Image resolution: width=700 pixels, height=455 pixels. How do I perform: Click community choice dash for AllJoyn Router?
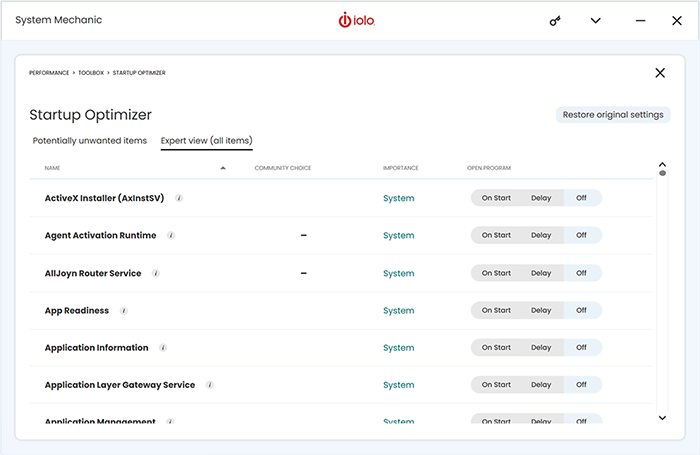click(x=304, y=273)
